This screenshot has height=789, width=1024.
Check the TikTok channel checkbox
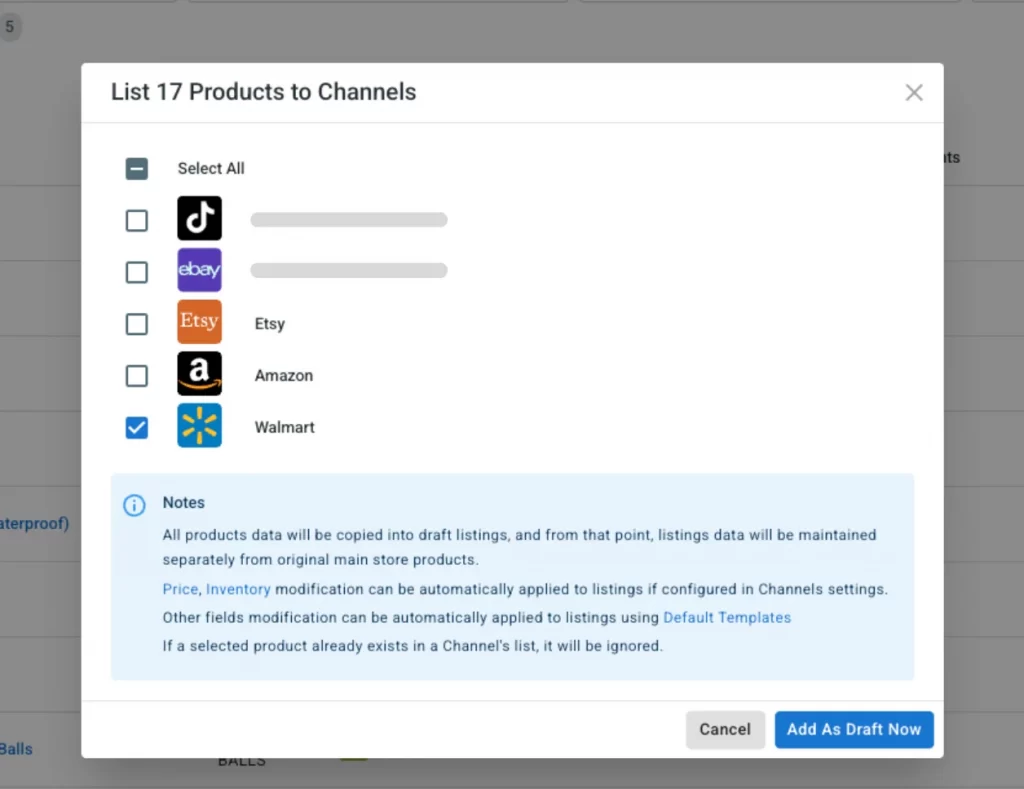coord(136,221)
